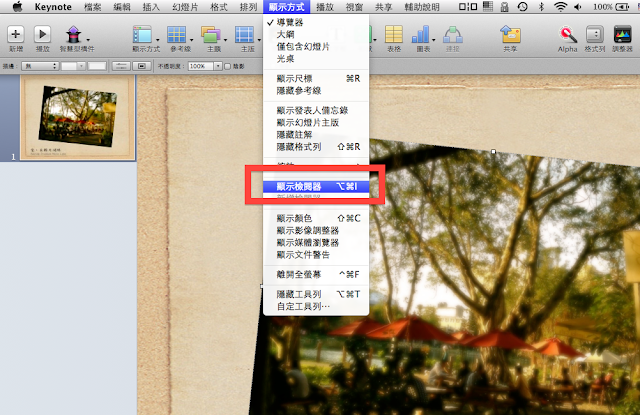
Task: Click the grid spaces icon in menu bar
Action: click(488, 7)
